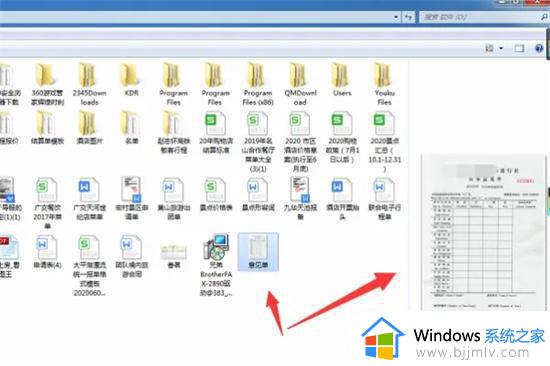This screenshot has height=366, width=550.
Task: Open the 2345Downloads folder
Action: (x=89, y=85)
